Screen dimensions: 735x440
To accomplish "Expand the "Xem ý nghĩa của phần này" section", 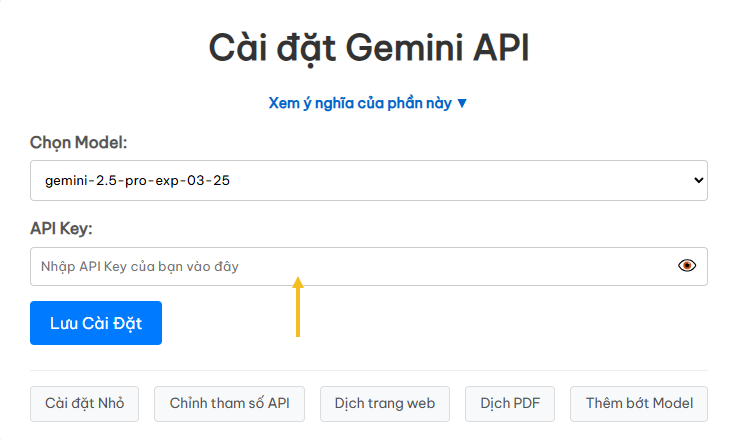I will [360, 103].
